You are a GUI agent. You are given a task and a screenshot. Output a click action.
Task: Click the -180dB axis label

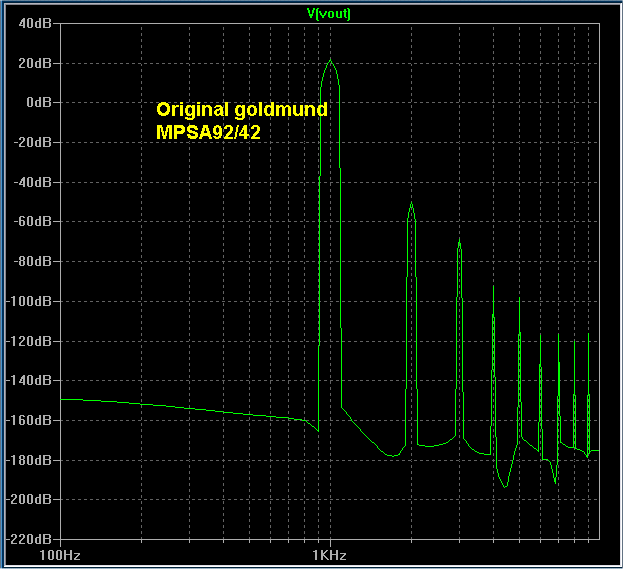tap(29, 460)
